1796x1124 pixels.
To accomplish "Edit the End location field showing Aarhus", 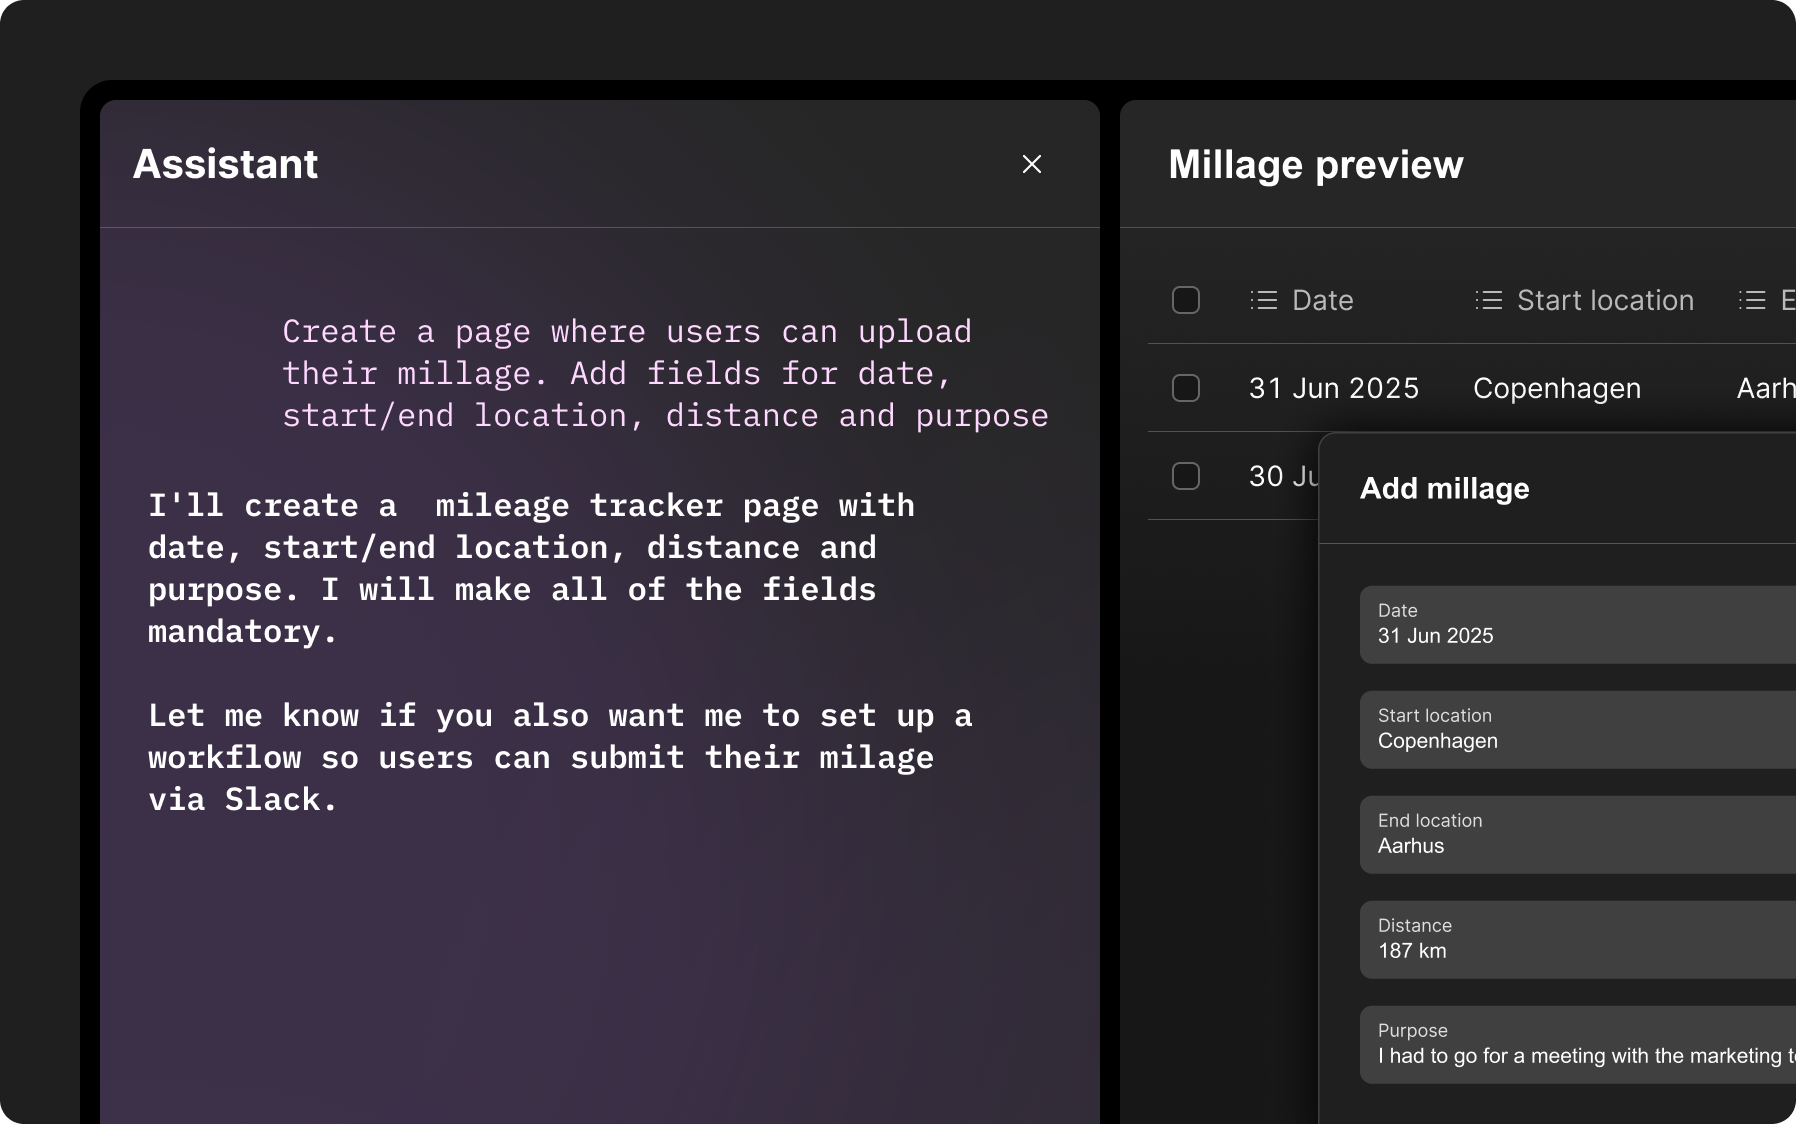I will pos(1578,835).
